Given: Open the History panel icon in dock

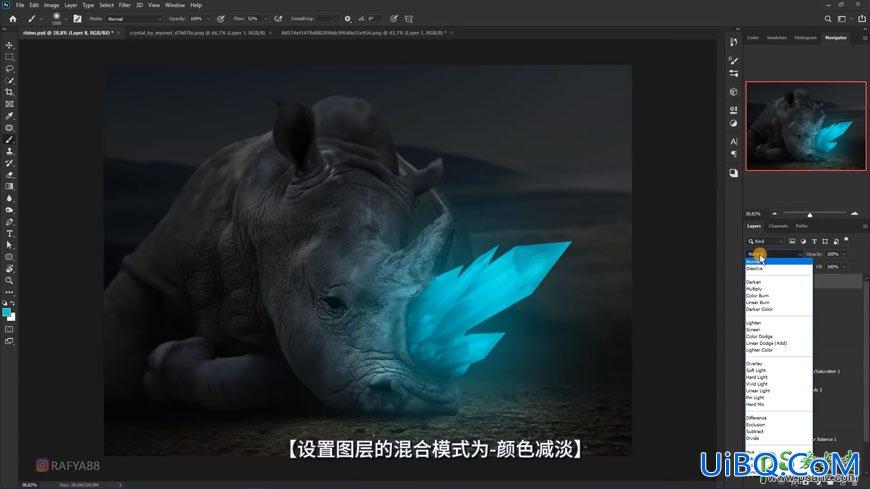Looking at the screenshot, I should click(x=734, y=42).
